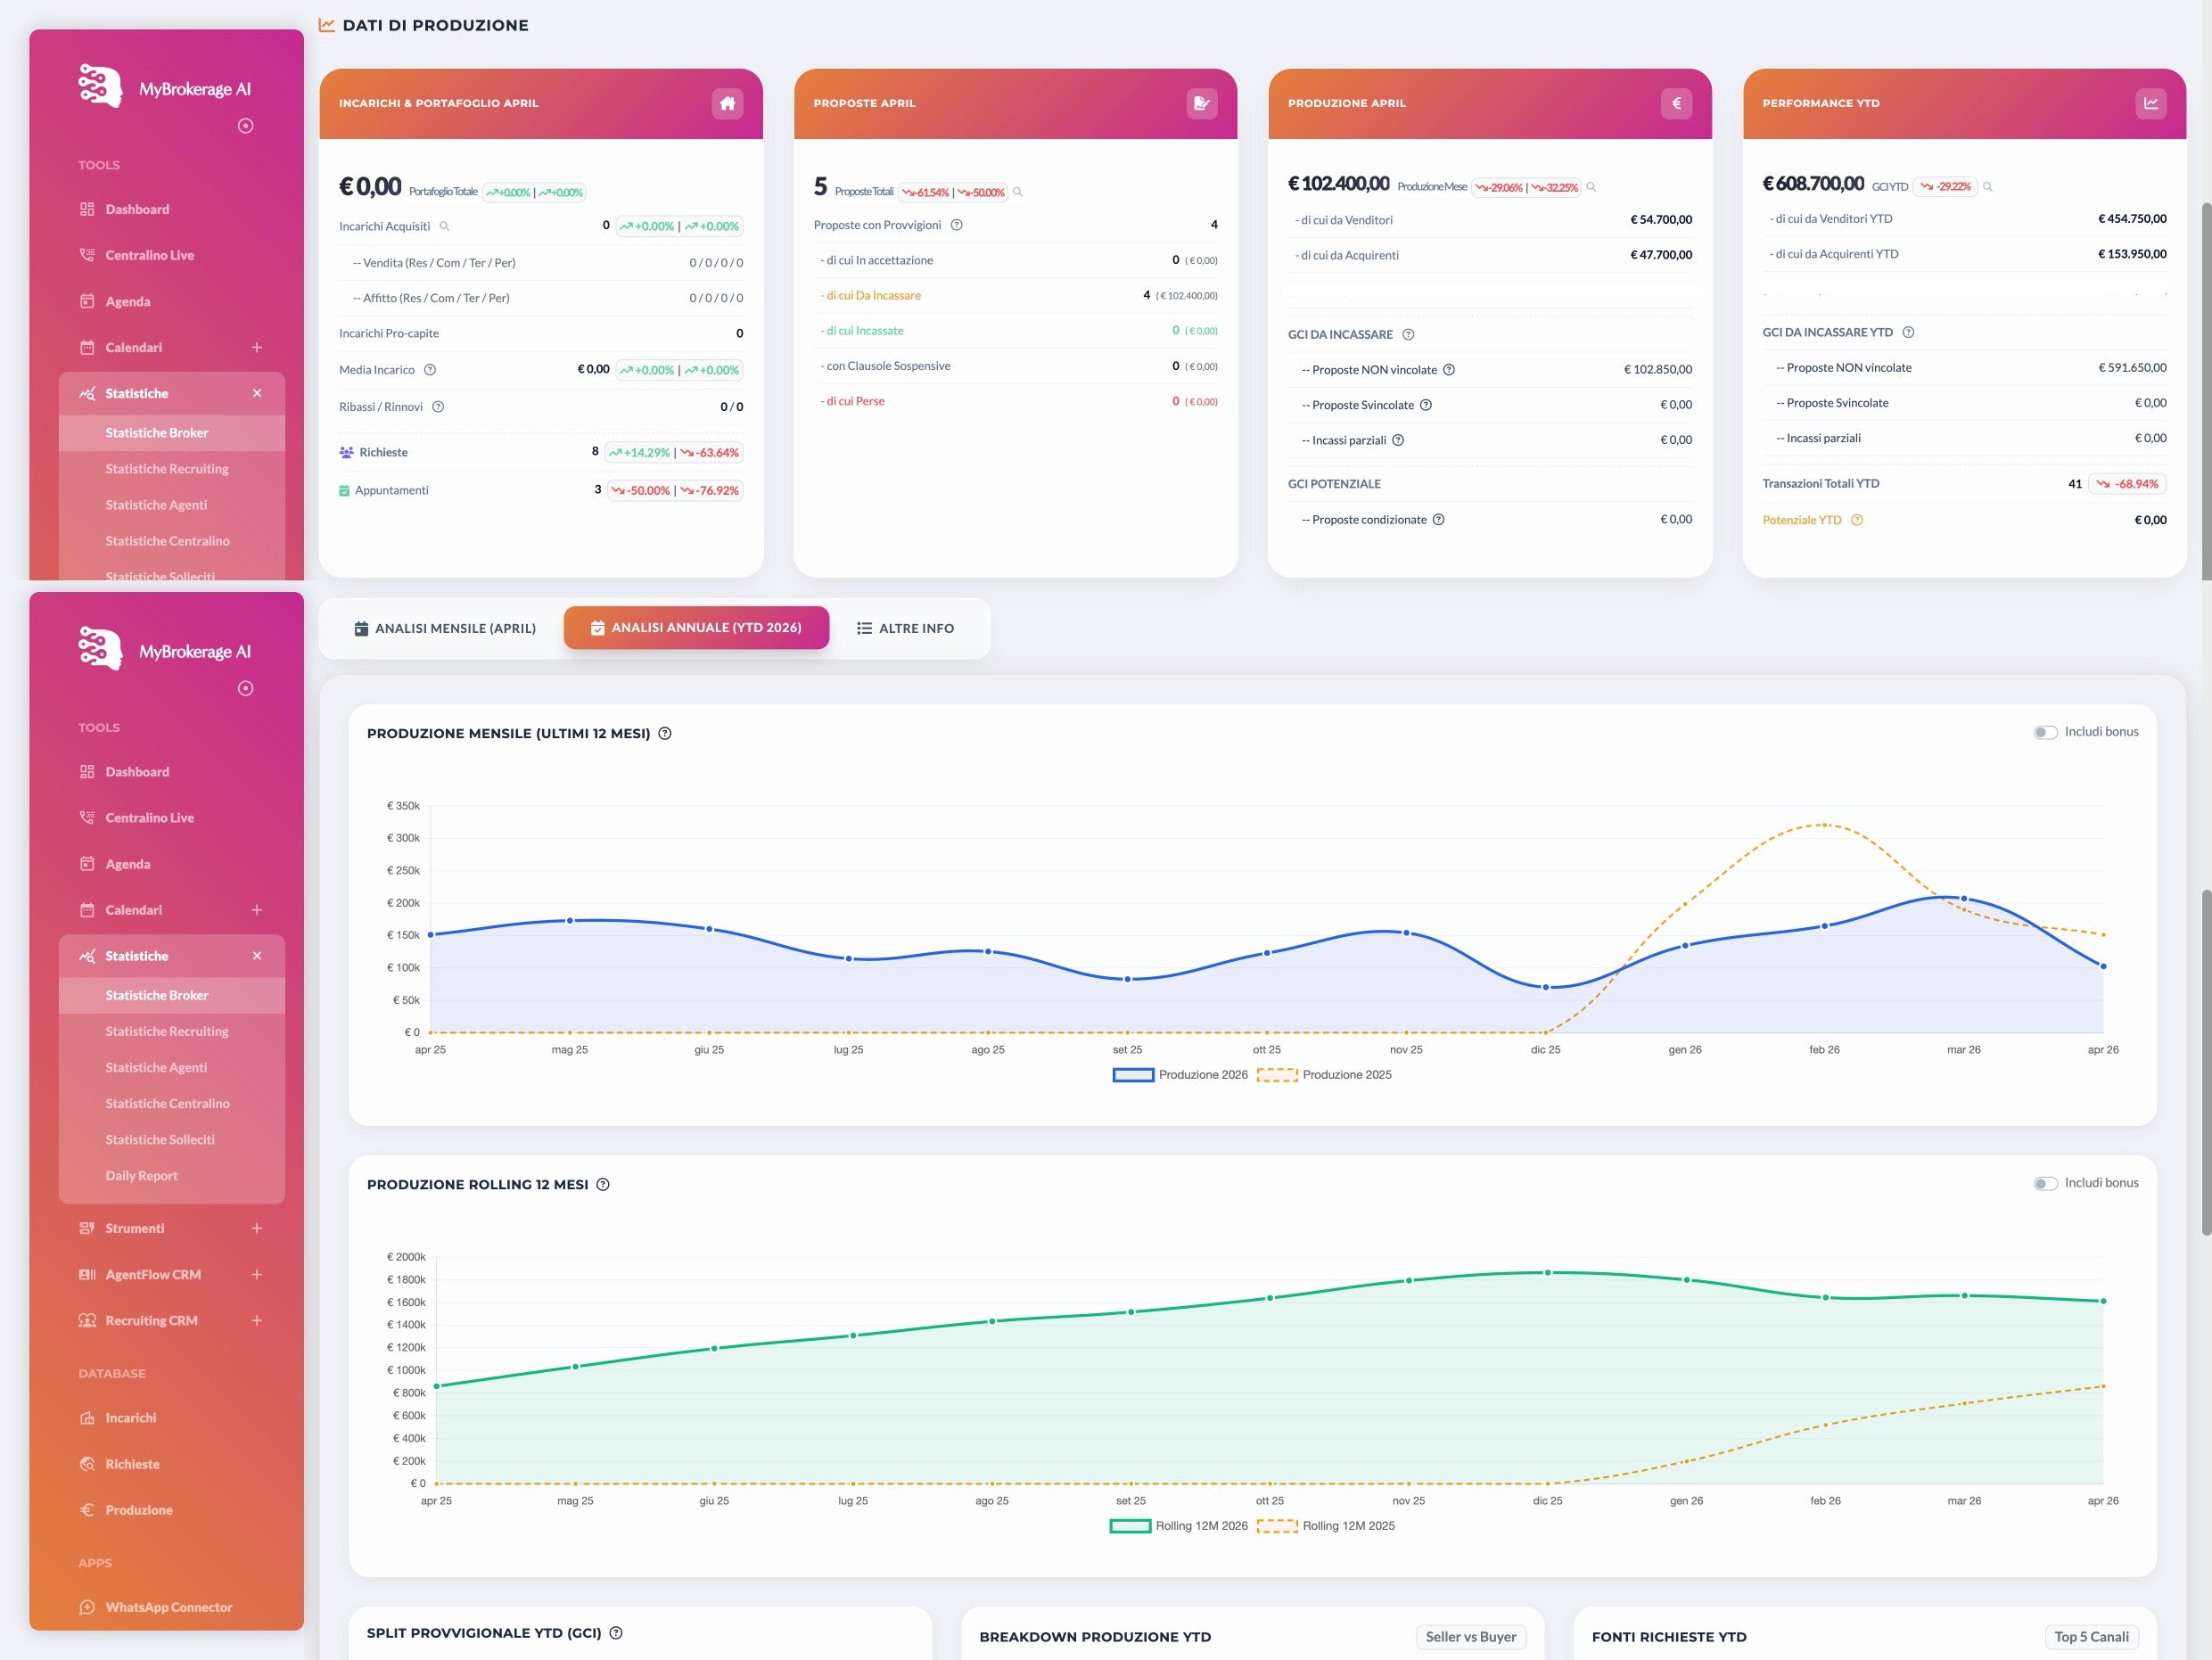
Task: Open help icon next to Potenziale YTD
Action: (1856, 520)
